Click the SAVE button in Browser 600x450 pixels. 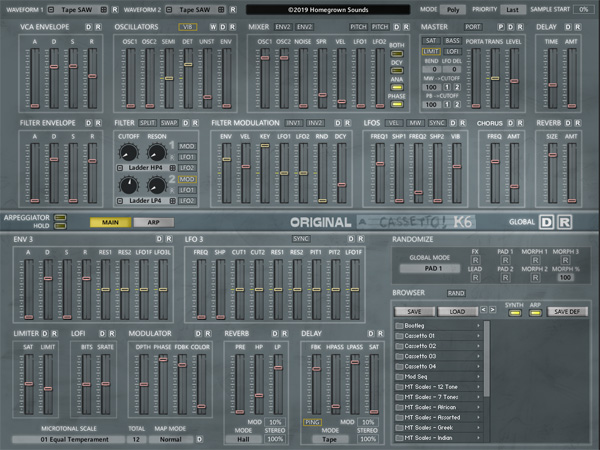coord(413,311)
